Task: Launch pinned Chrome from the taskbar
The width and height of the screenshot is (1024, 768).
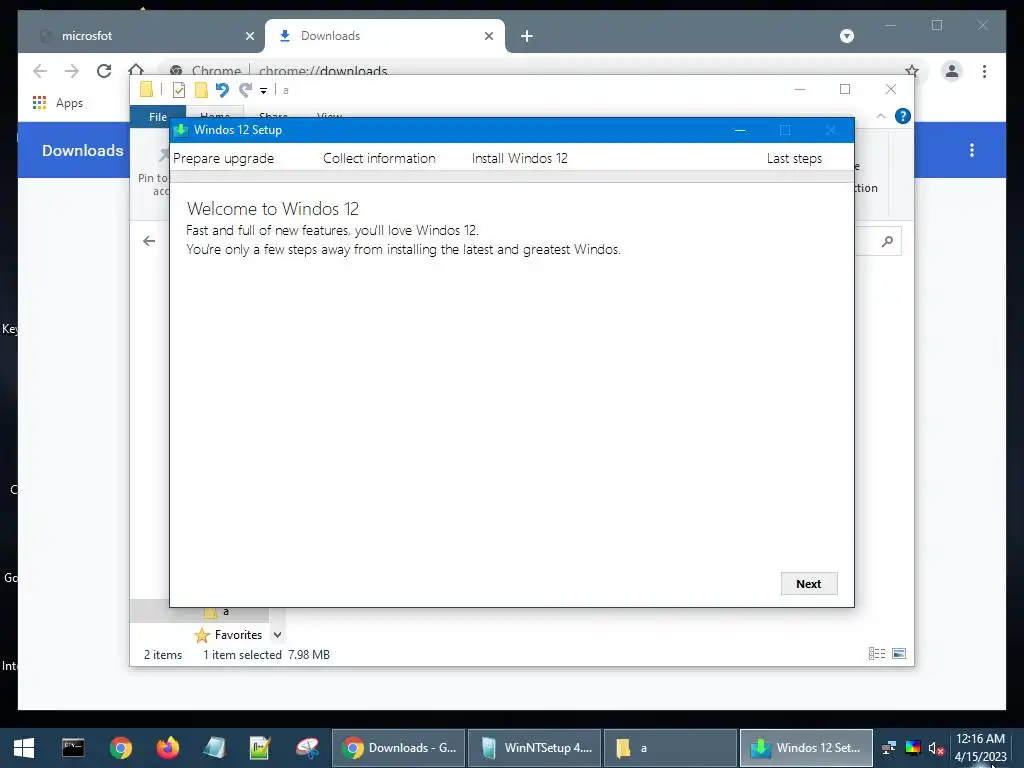Action: pyautogui.click(x=121, y=748)
